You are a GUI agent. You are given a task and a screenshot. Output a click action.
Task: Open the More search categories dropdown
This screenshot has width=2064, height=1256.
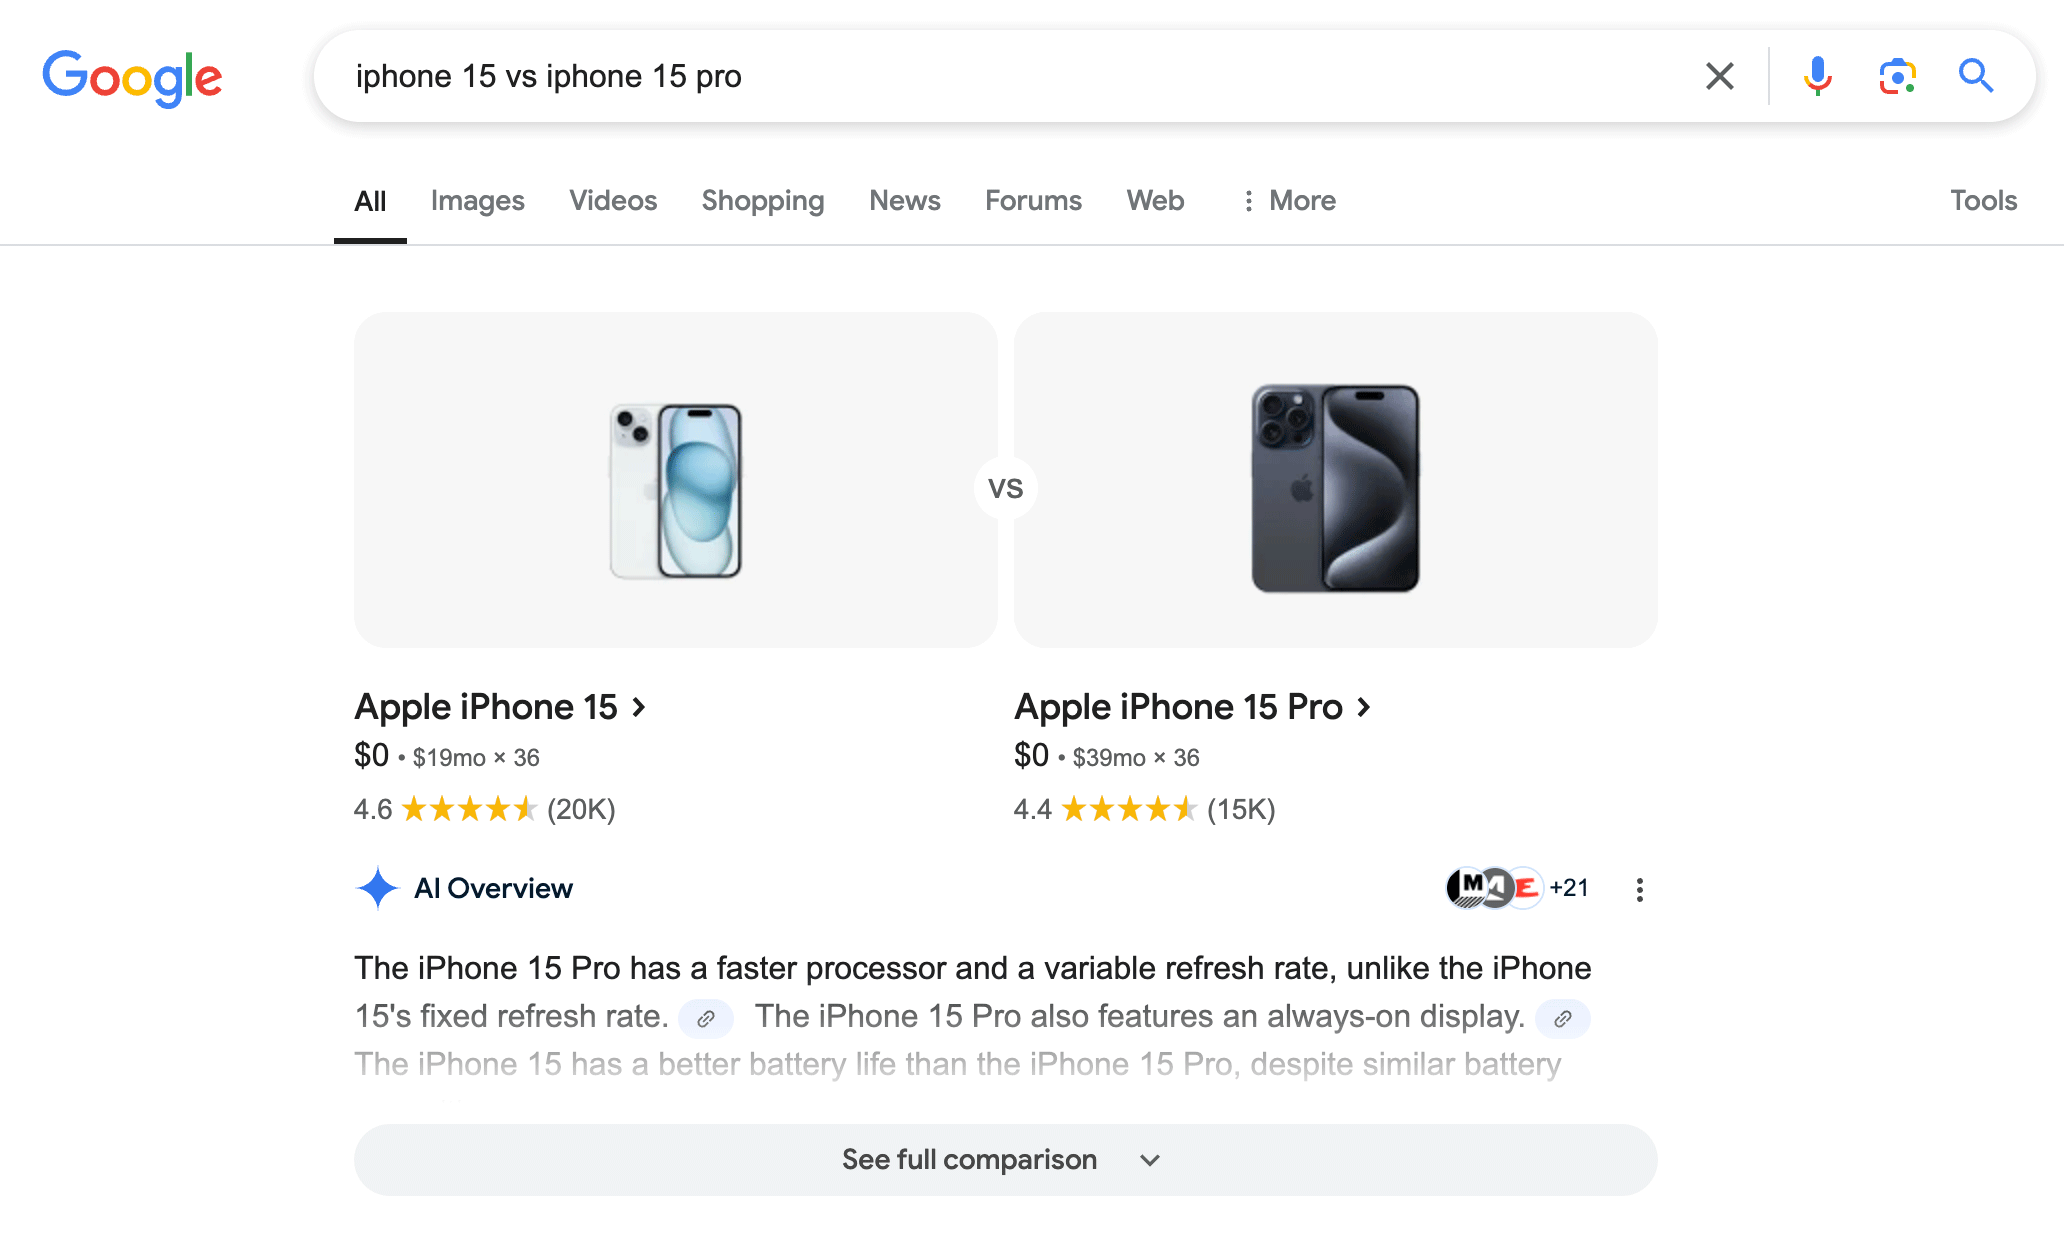click(1288, 201)
